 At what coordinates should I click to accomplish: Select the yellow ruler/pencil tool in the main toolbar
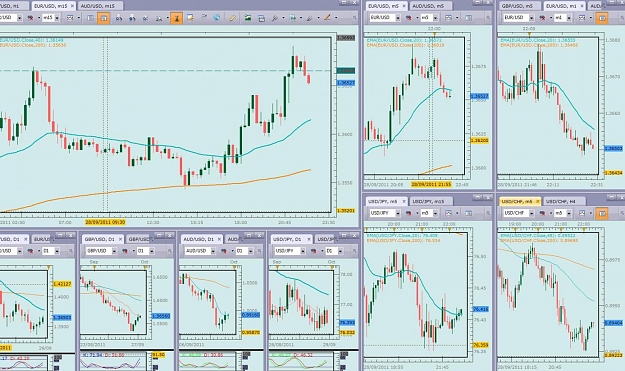tap(232, 18)
